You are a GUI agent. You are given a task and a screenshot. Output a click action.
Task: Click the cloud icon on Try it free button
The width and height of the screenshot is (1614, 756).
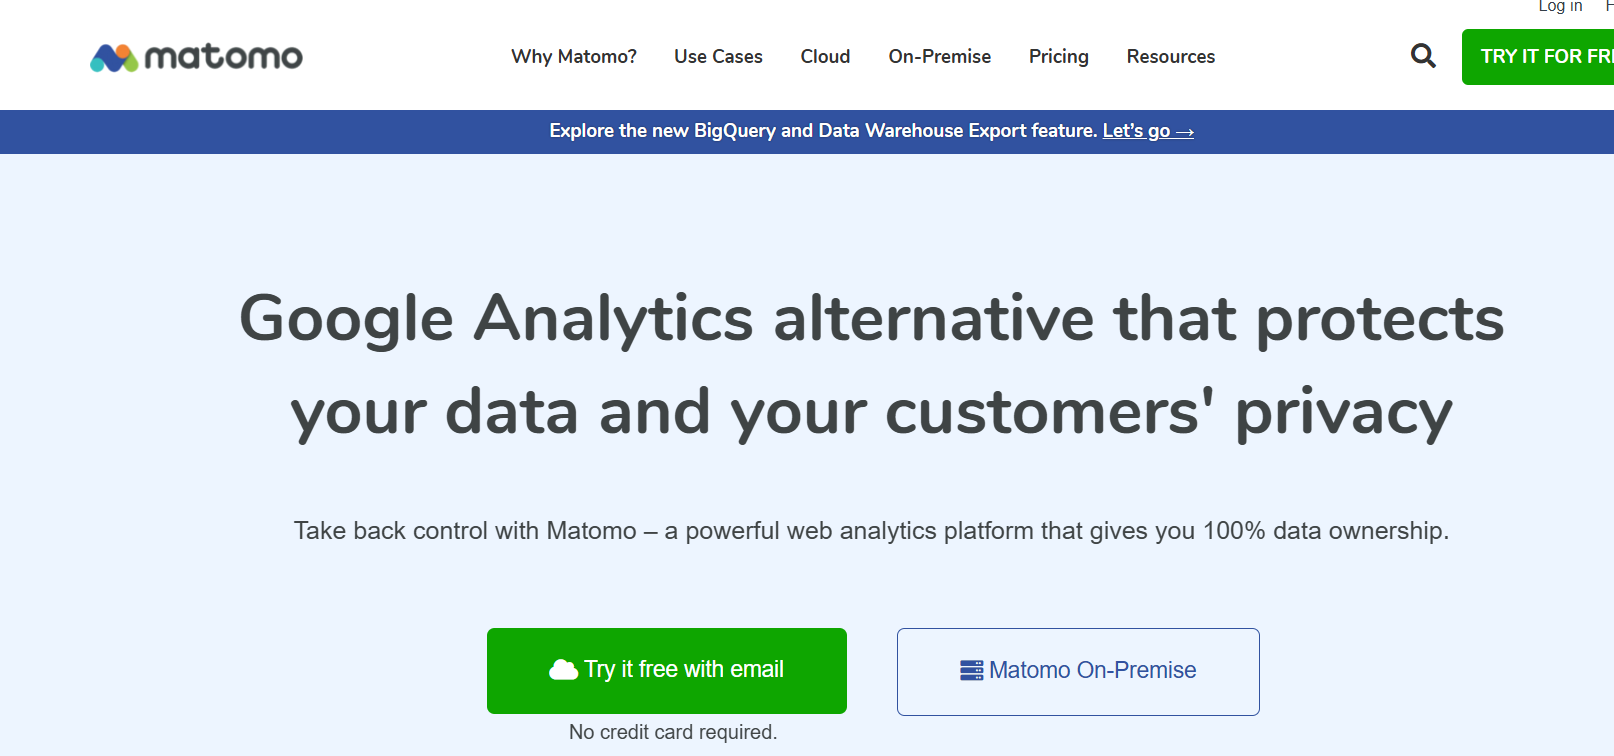click(564, 670)
